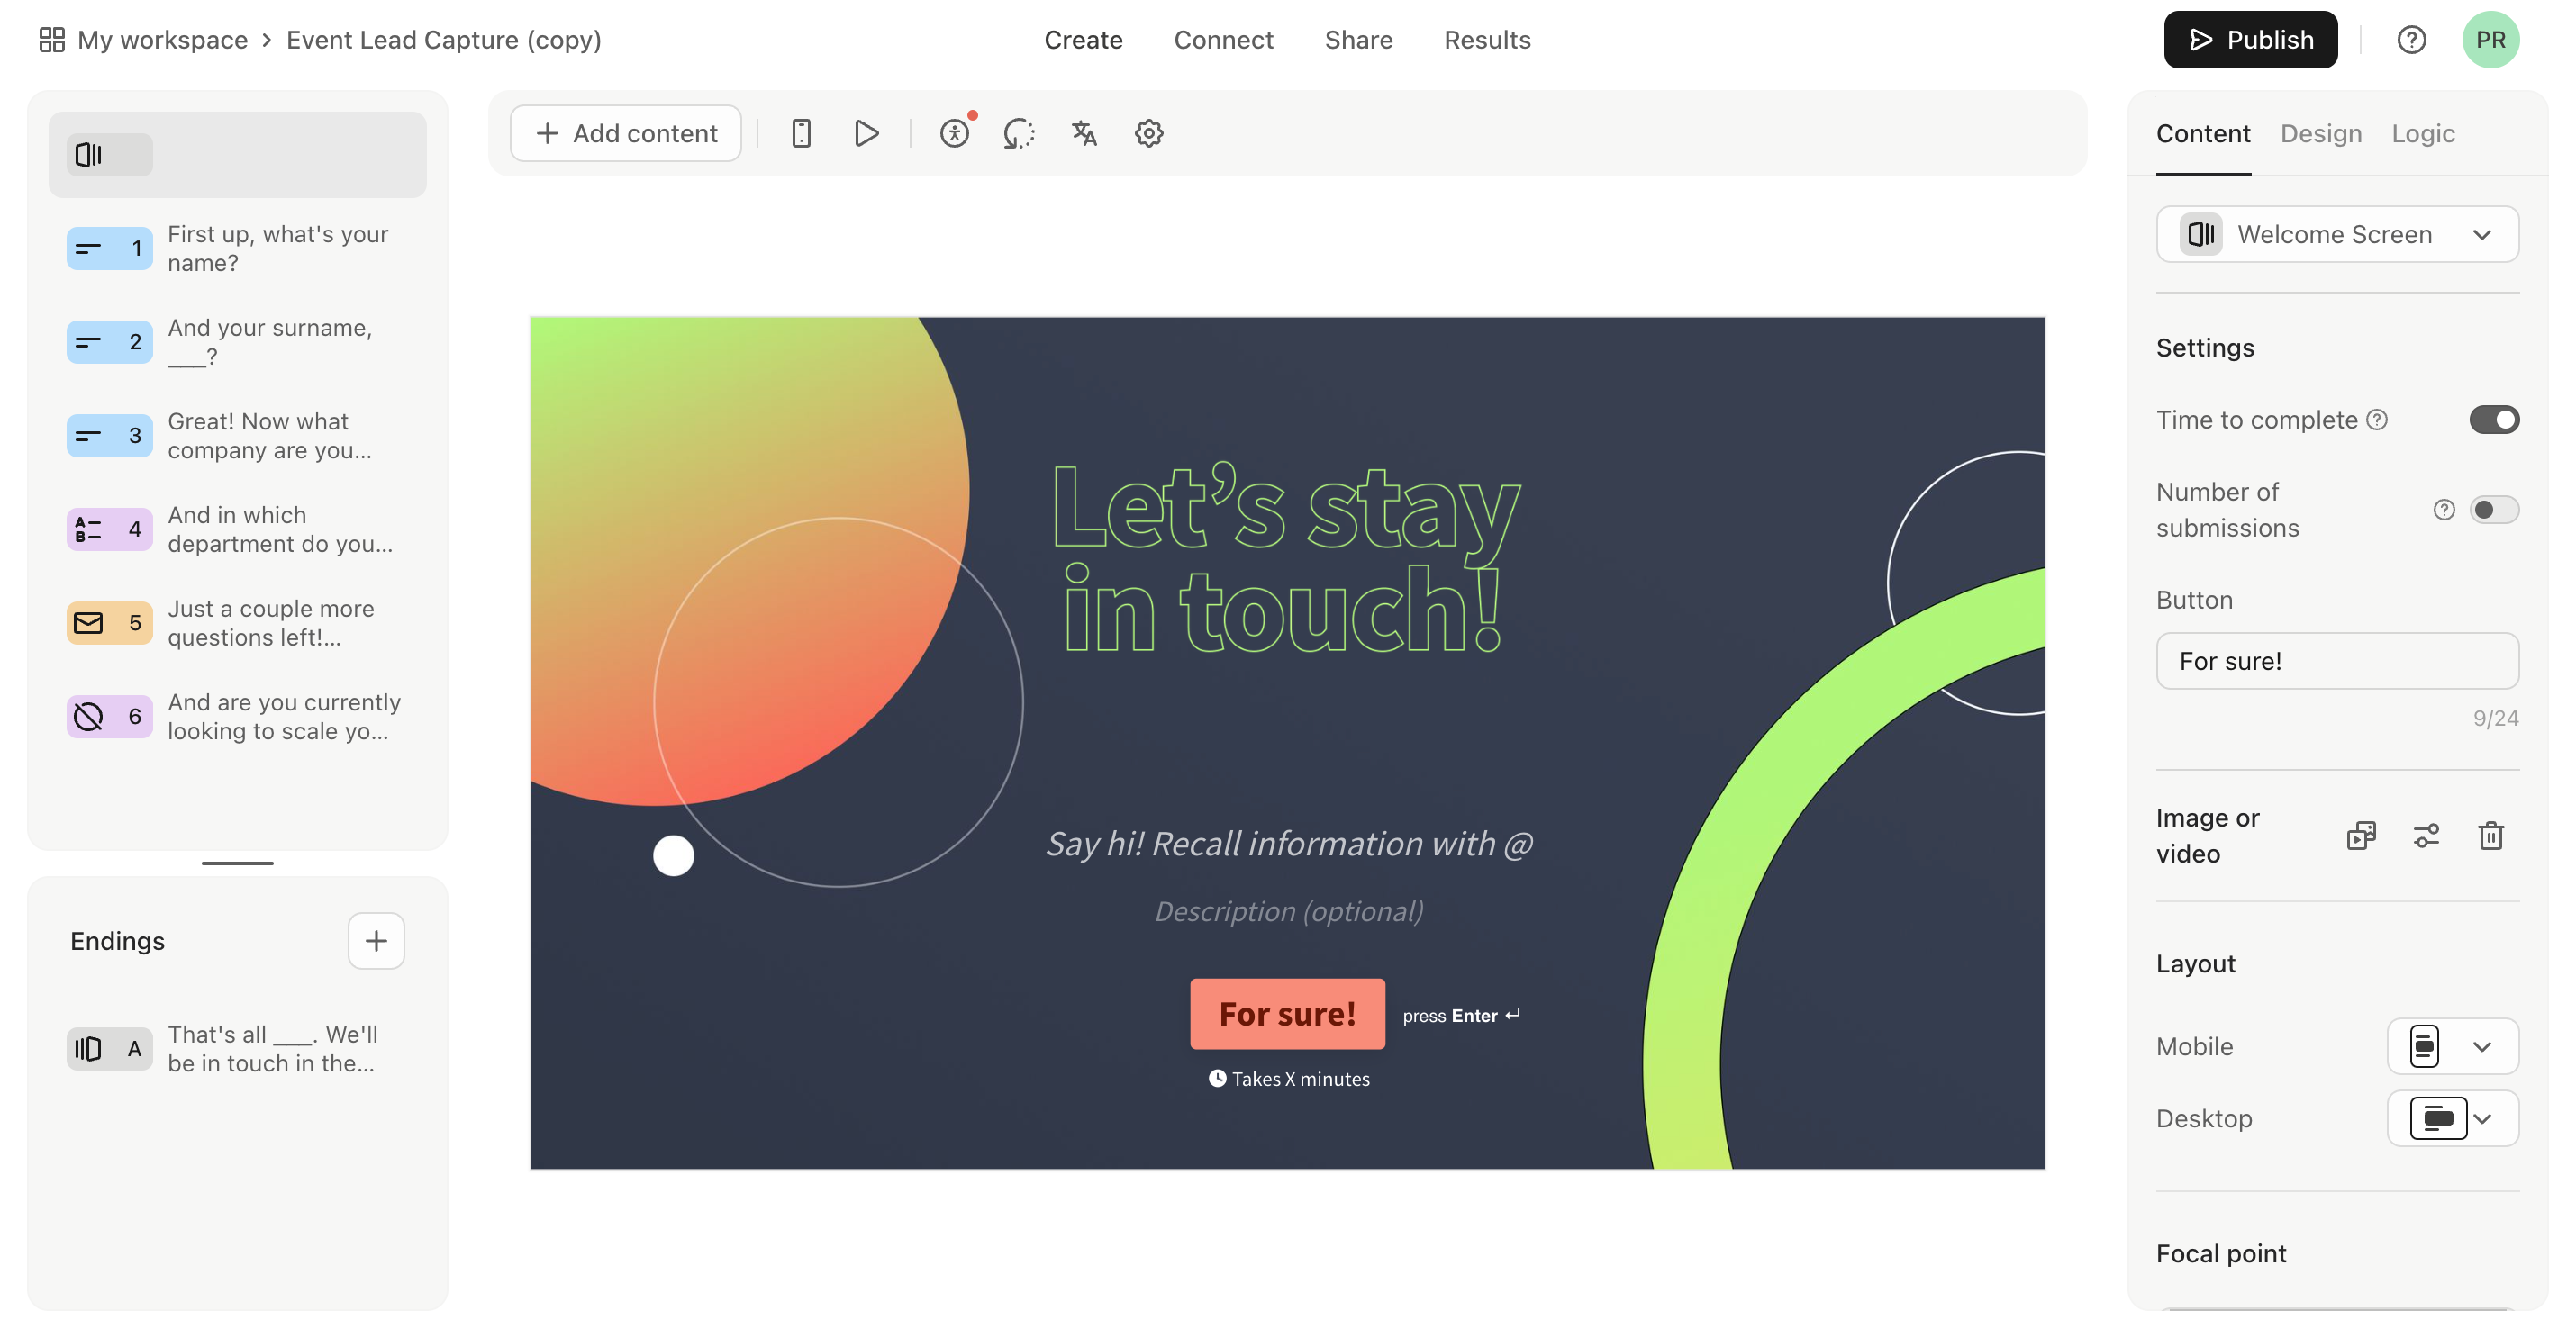
Task: Click 'Say hi! Recall information with @' text
Action: (1289, 844)
